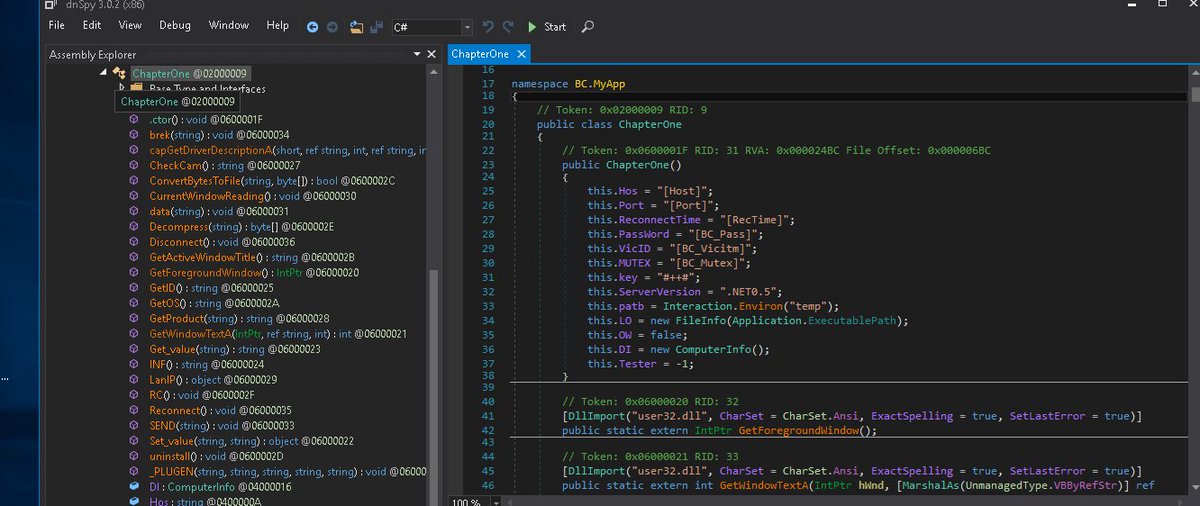Select capGetDriverDescriptionA in tree
The width and height of the screenshot is (1200, 506).
[x=288, y=150]
